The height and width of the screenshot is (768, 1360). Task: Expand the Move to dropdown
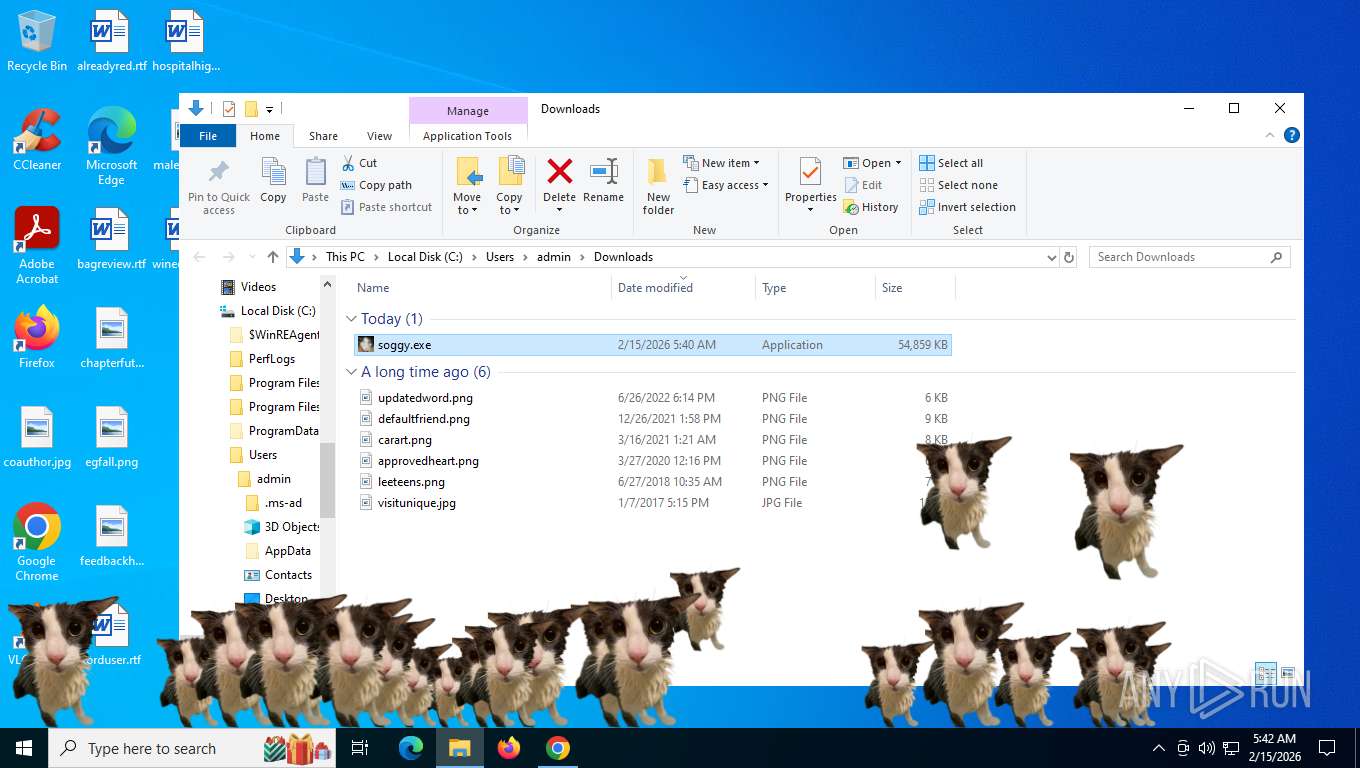point(467,204)
